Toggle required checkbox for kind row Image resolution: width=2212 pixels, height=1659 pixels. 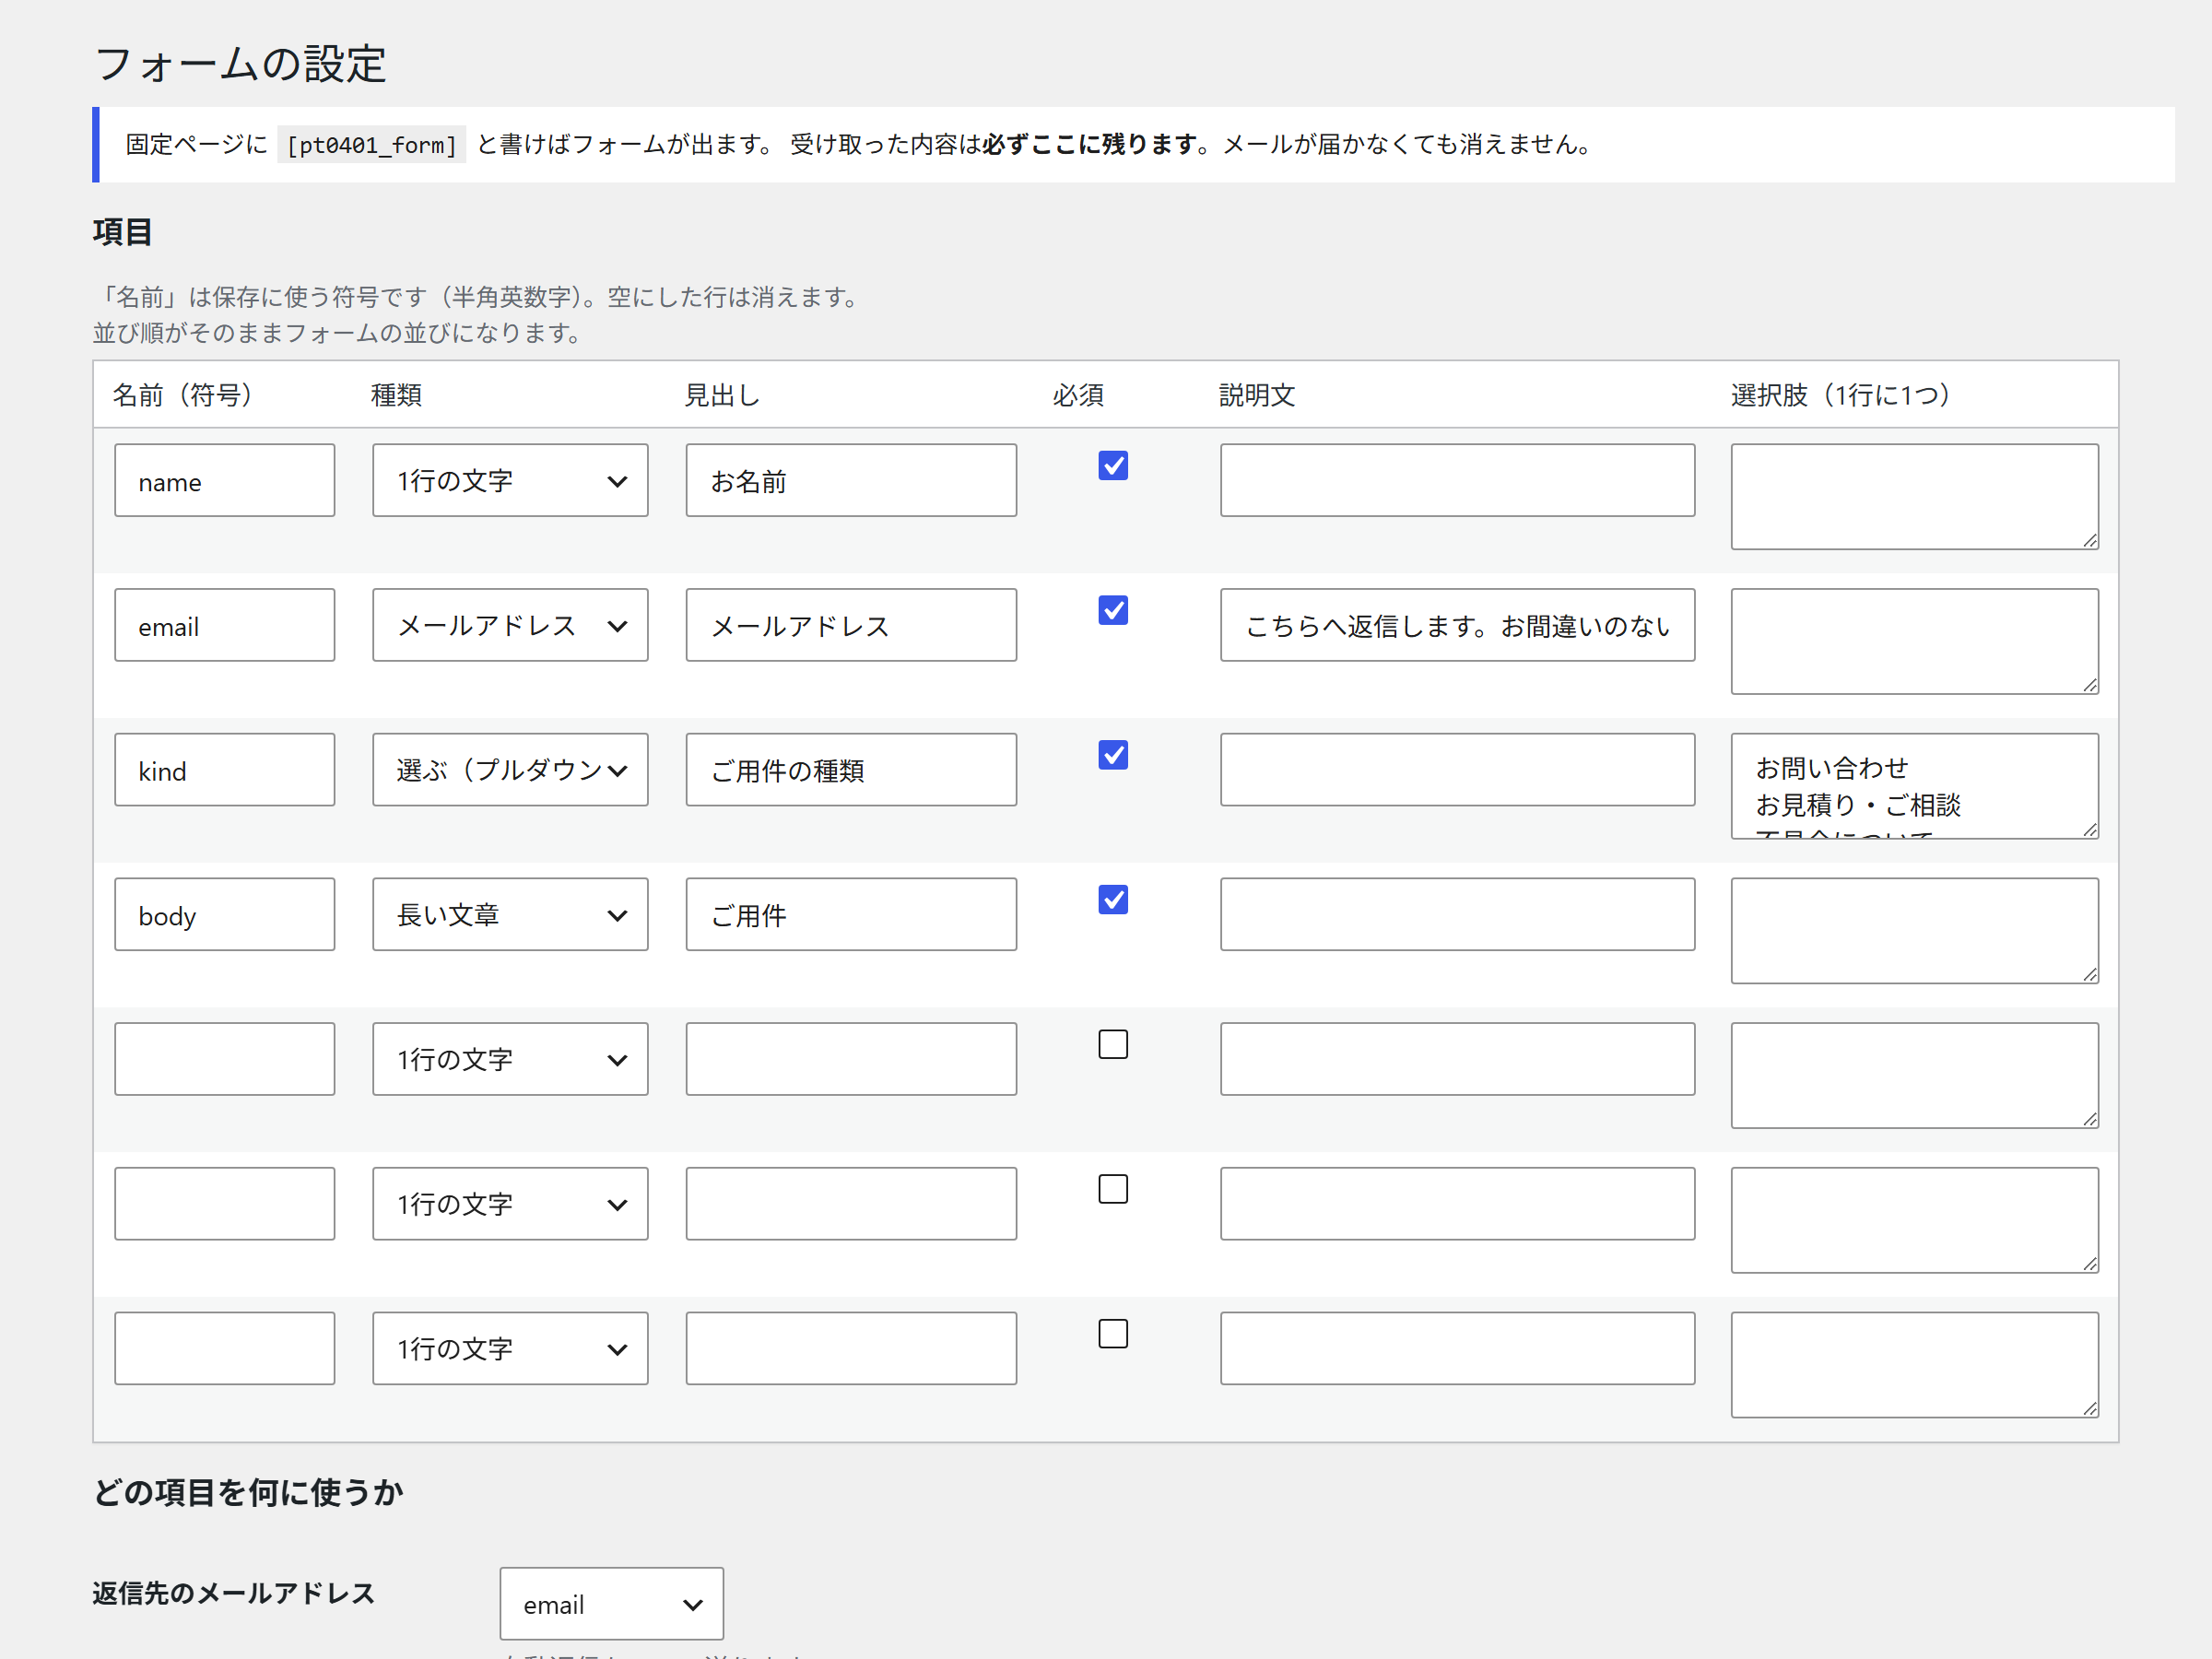click(1113, 755)
